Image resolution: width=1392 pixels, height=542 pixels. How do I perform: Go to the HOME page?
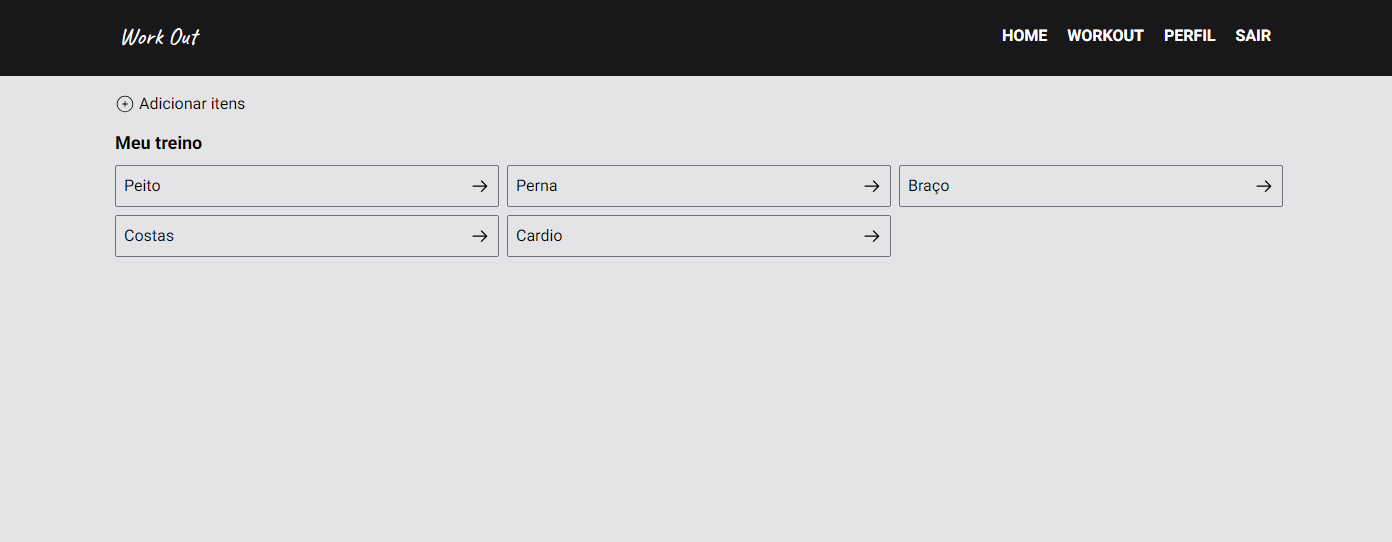pyautogui.click(x=1024, y=36)
